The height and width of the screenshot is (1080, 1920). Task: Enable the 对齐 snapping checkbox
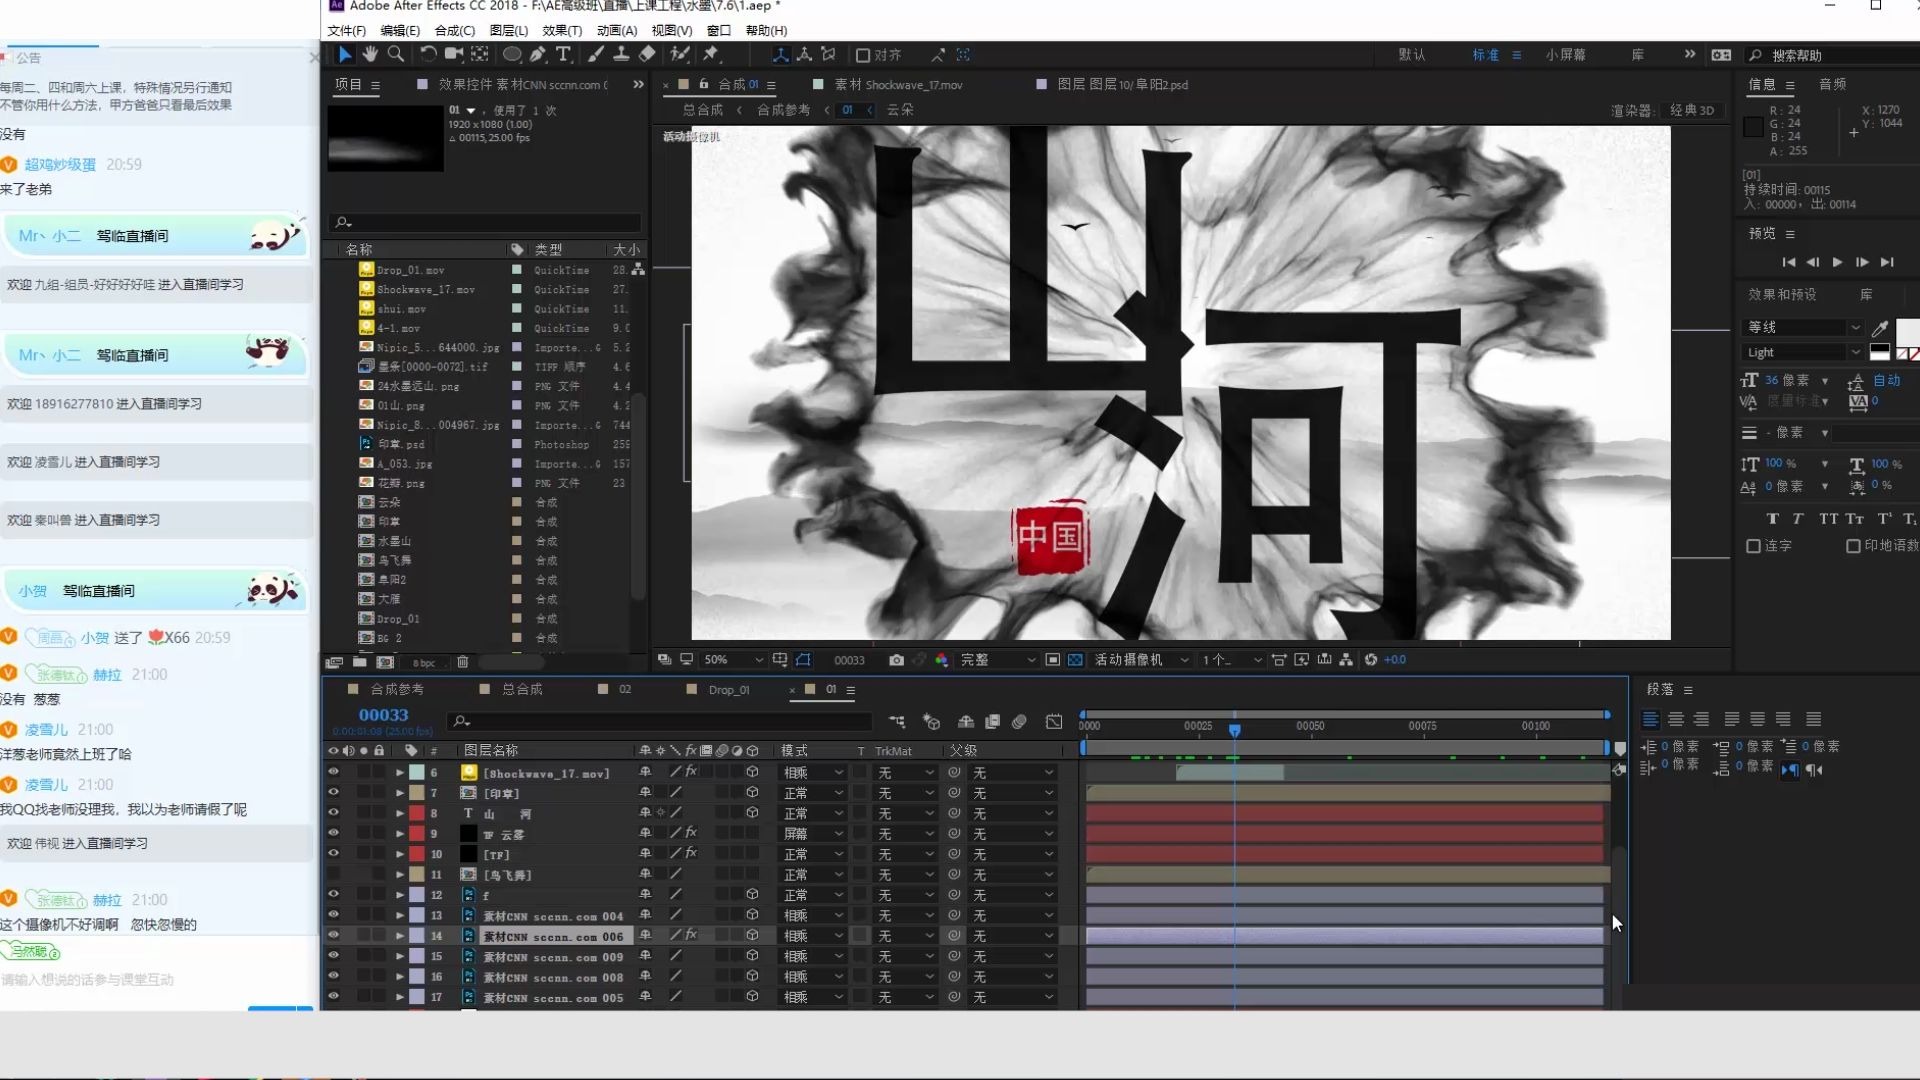[x=862, y=55]
